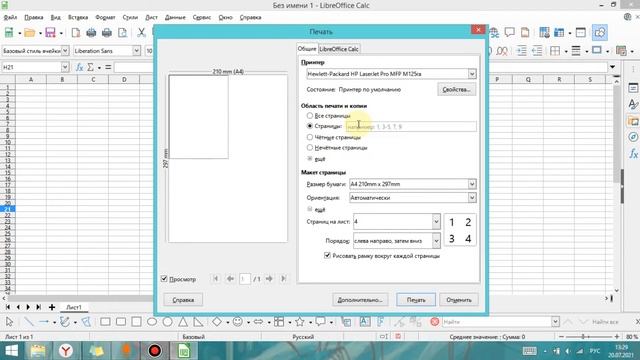
Task: Click the Print toolbar icon
Action: (107, 33)
